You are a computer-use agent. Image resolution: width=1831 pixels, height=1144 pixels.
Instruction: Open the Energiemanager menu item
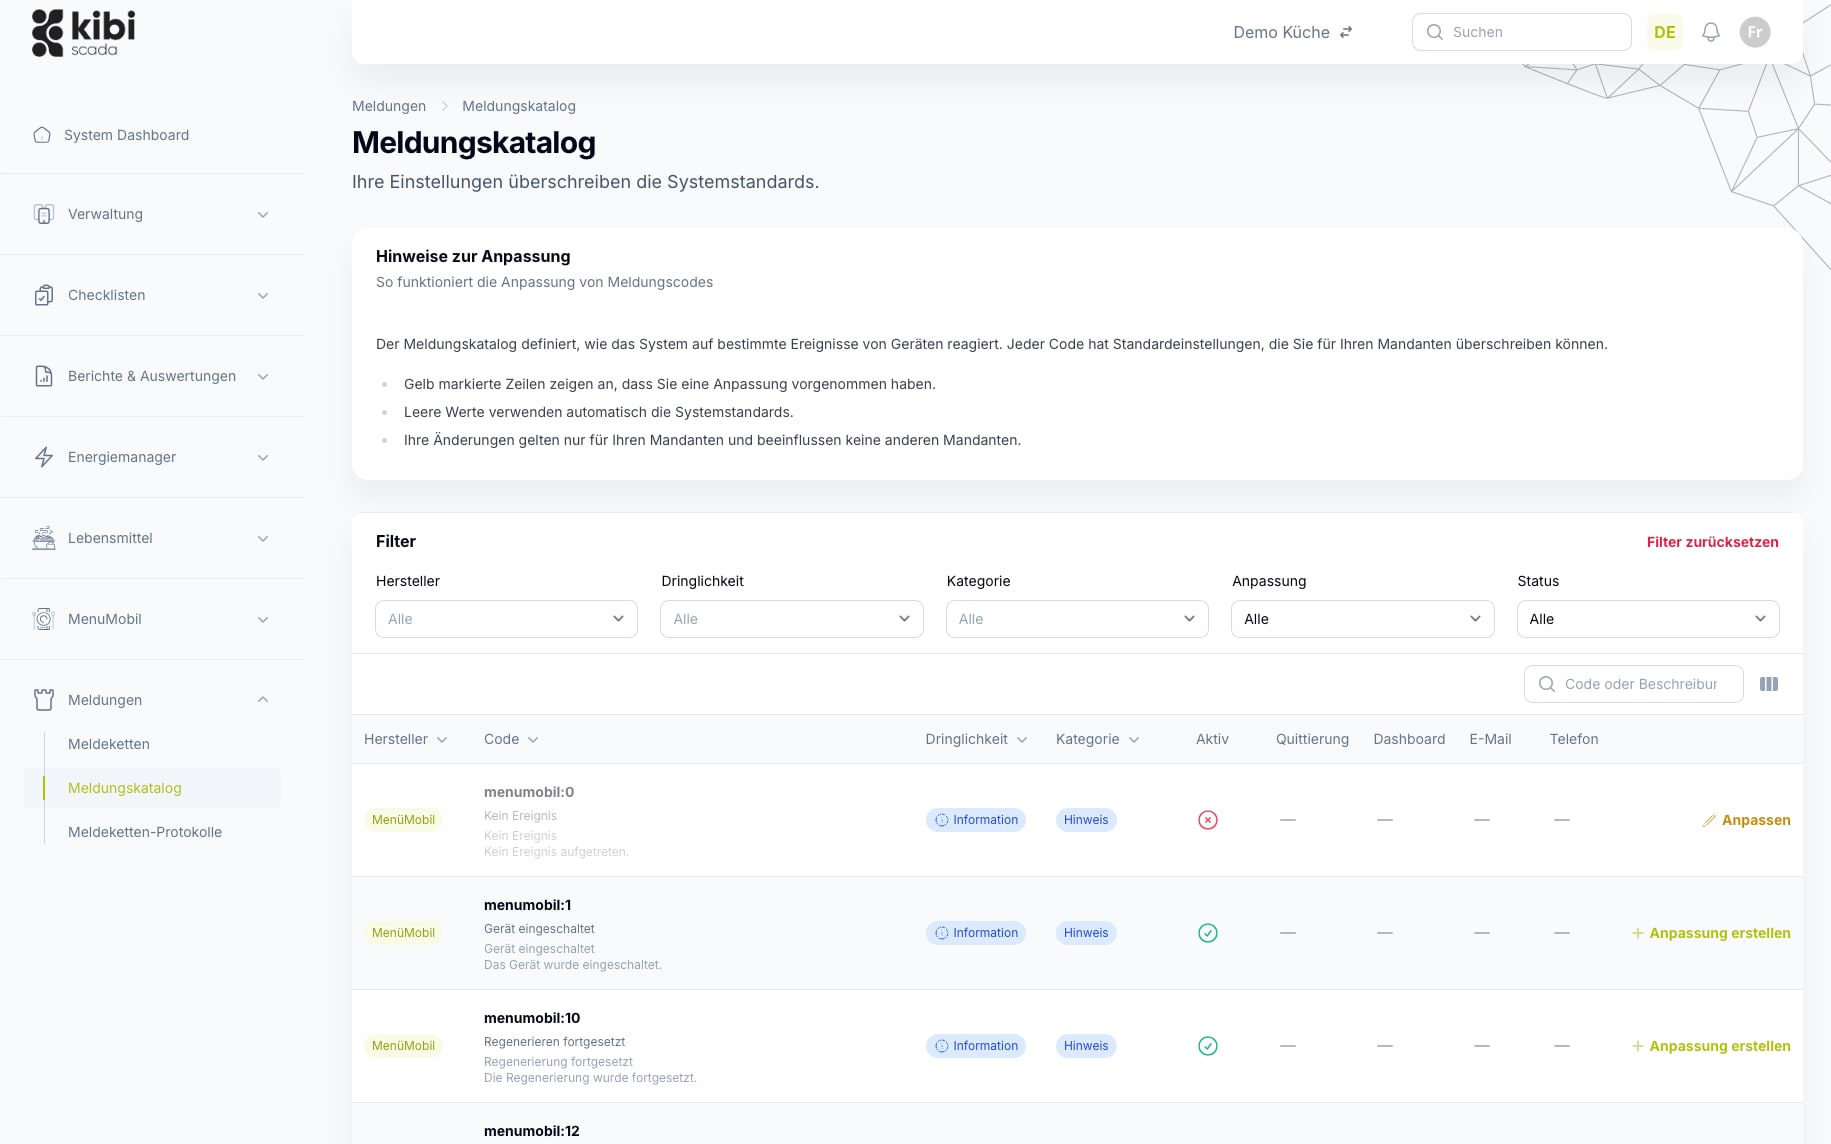click(x=152, y=457)
